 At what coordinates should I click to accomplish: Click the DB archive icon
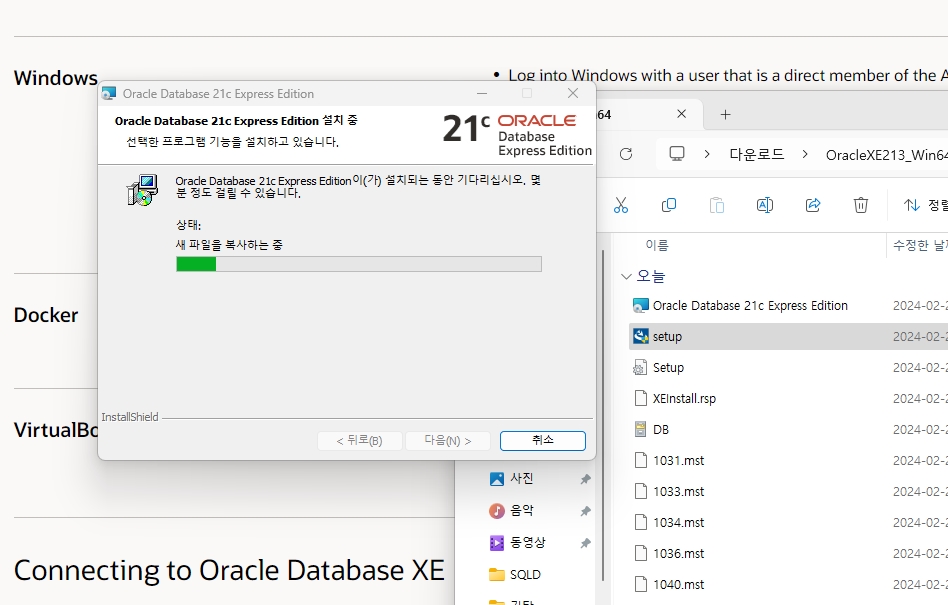click(640, 430)
